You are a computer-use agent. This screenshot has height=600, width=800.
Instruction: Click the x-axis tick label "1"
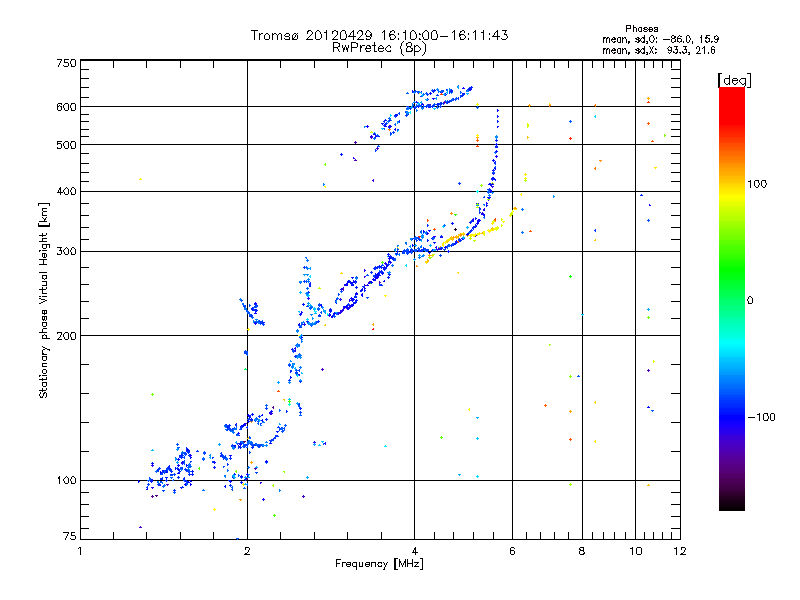(x=80, y=551)
